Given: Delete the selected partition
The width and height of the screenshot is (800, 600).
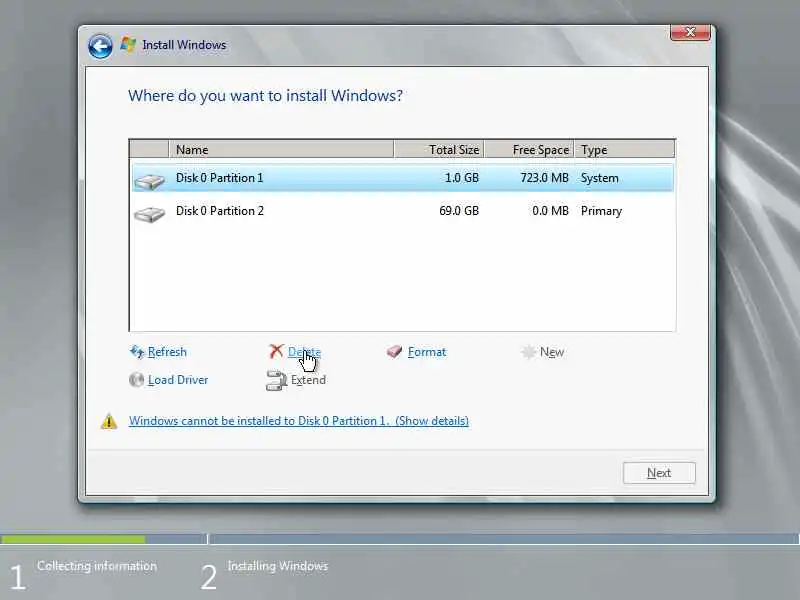Looking at the screenshot, I should pyautogui.click(x=304, y=352).
